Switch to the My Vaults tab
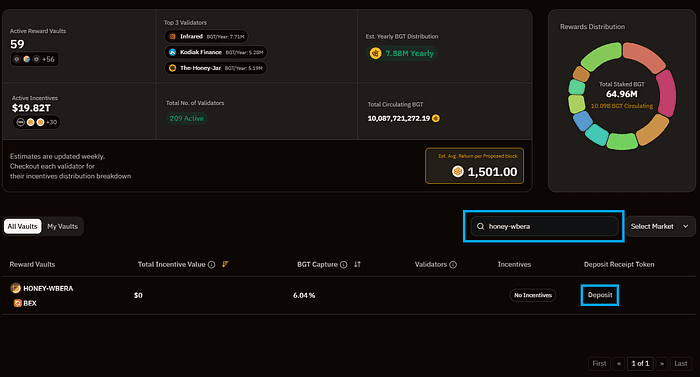This screenshot has width=700, height=377. point(62,226)
